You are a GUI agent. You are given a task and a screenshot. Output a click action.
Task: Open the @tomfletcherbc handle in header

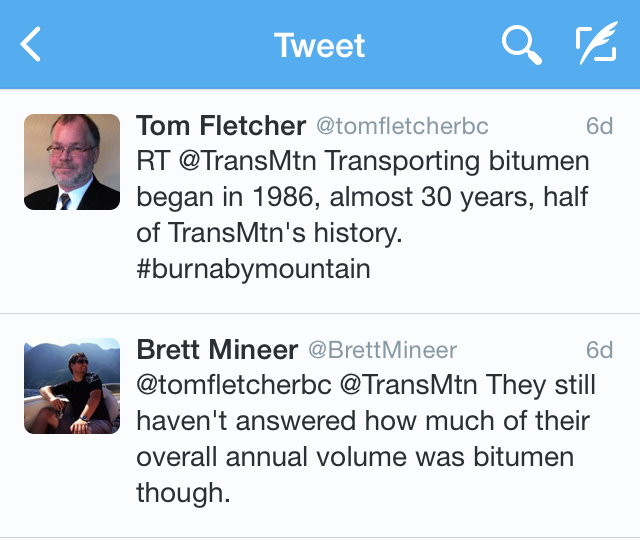coord(402,126)
